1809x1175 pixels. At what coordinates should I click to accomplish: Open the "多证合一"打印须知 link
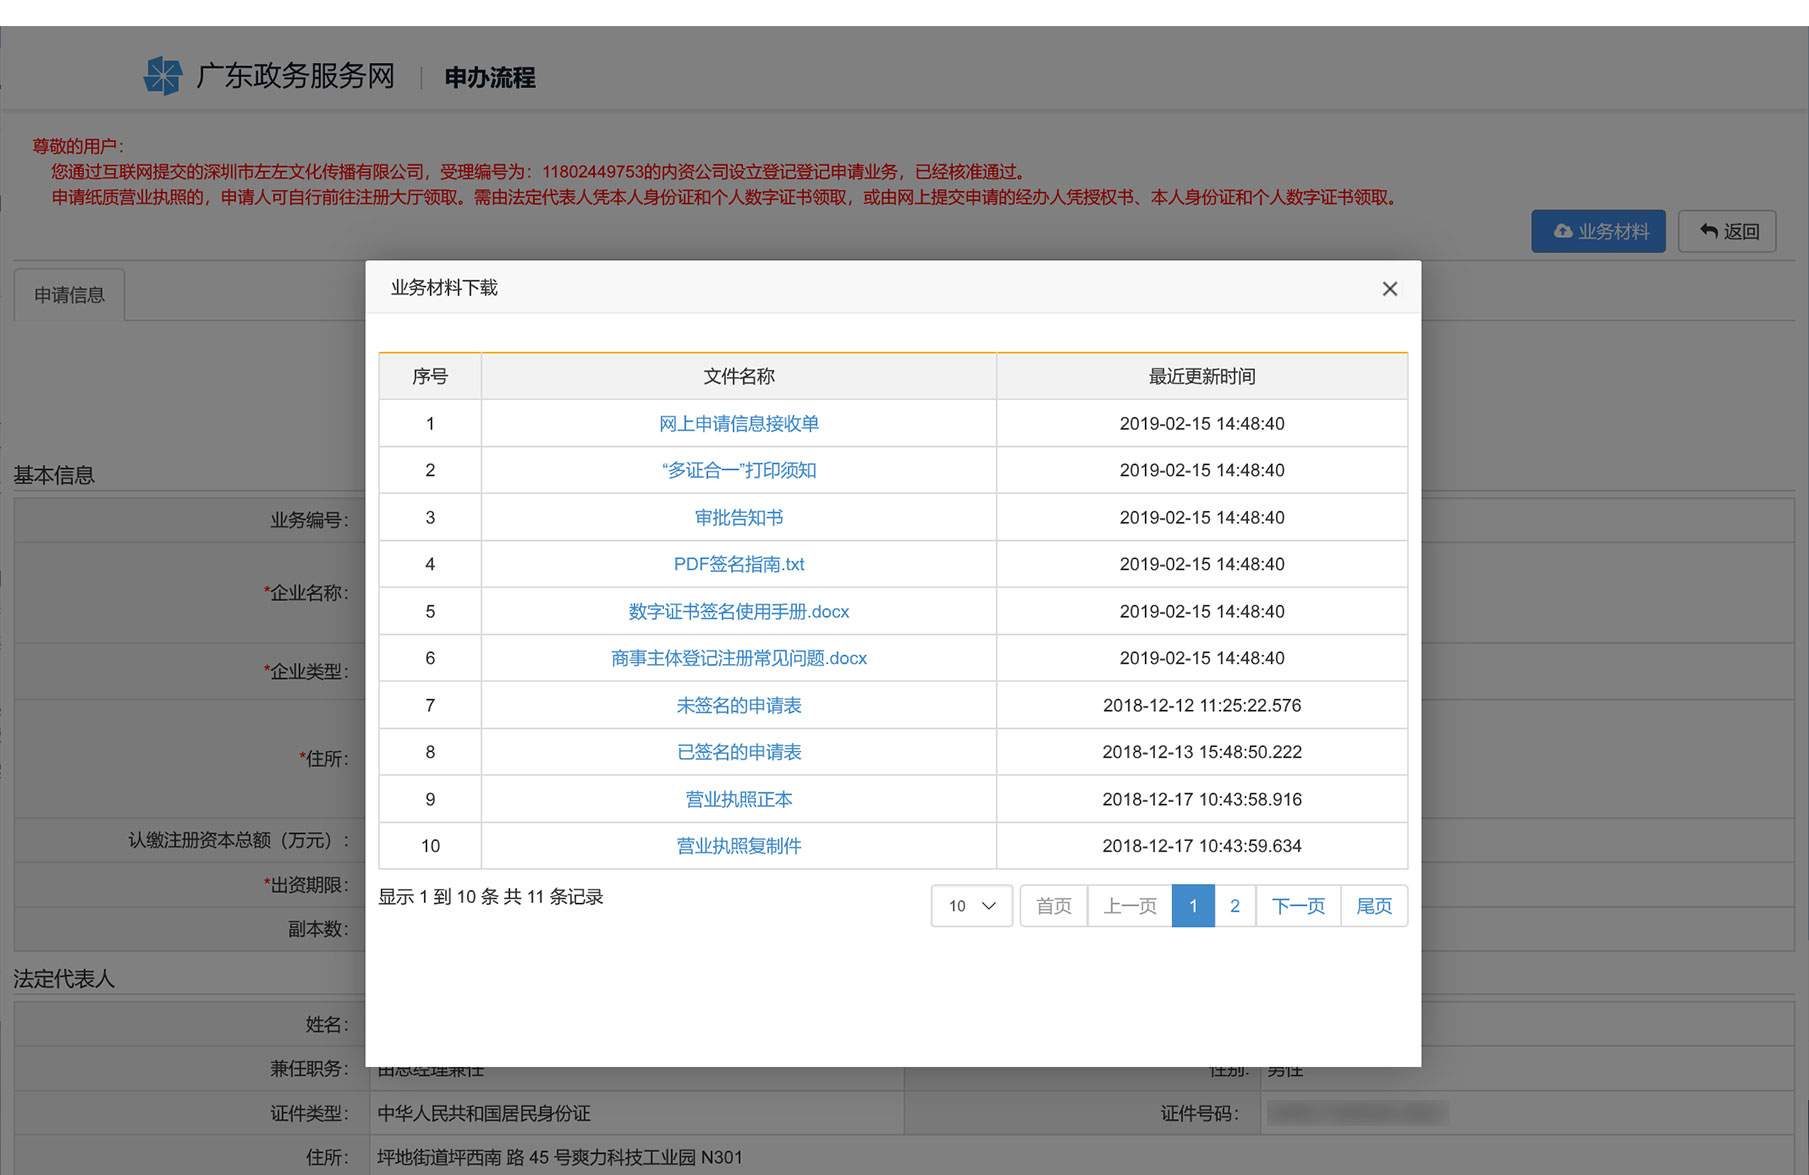(x=738, y=471)
